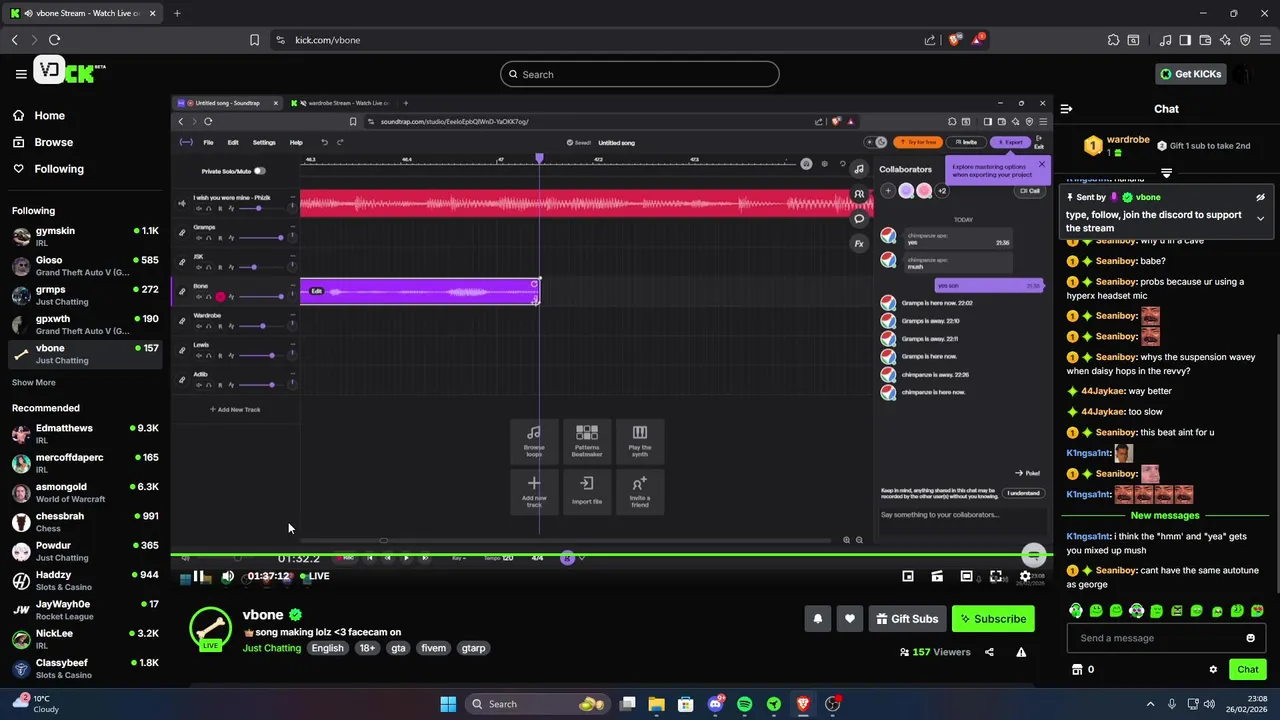Open Spotify from taskbar
This screenshot has width=1280, height=720.
[x=744, y=704]
